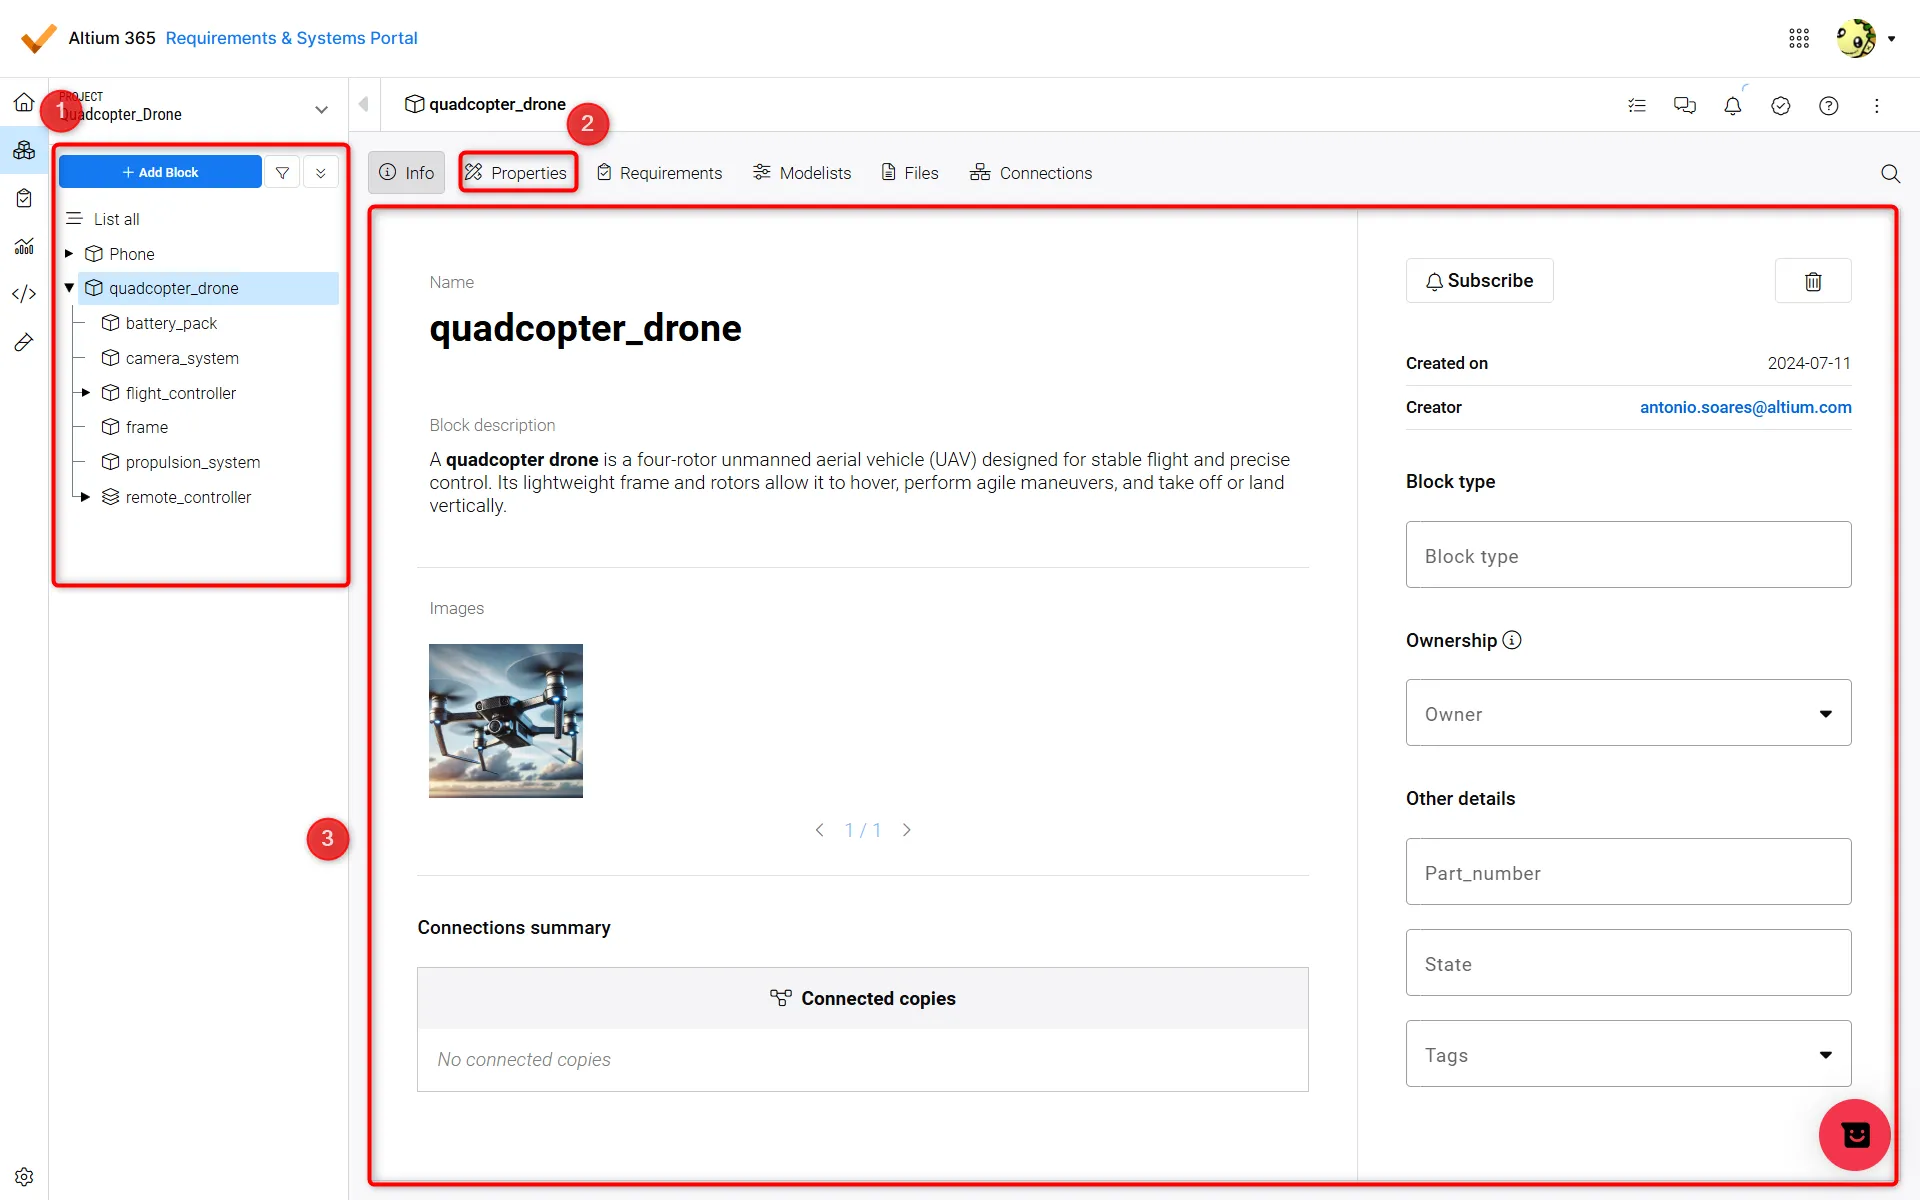Viewport: 1920px width, 1200px height.
Task: Open the apps grid launcher icon
Action: pos(1798,38)
